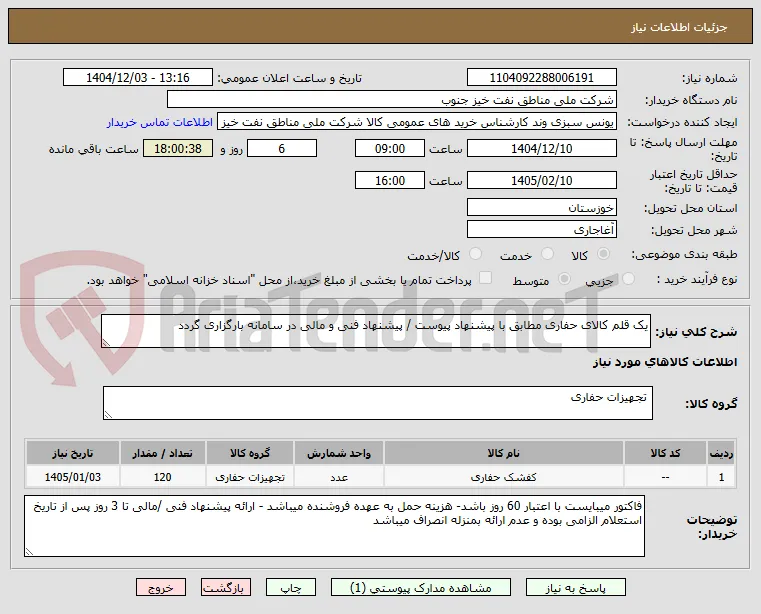The height and width of the screenshot is (614, 761).
Task: Open اطلاعات تماس خریدار link
Action: point(160,123)
